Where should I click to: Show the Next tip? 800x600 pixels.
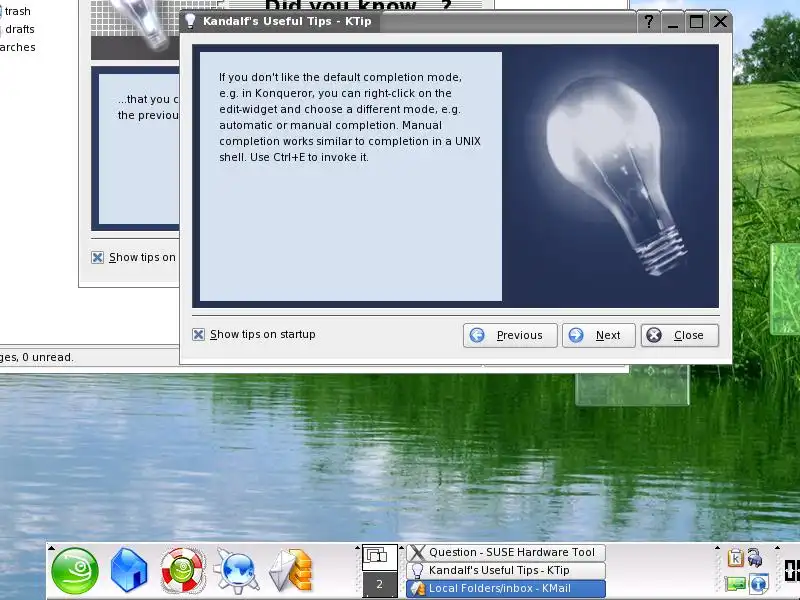[x=598, y=335]
